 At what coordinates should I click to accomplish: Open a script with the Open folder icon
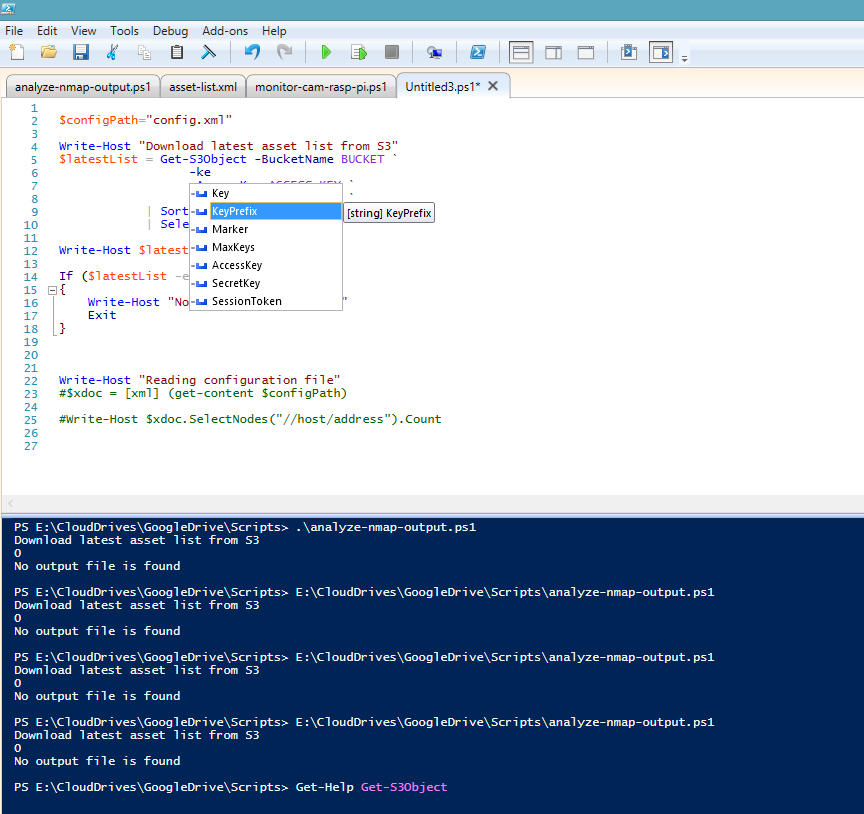click(48, 52)
